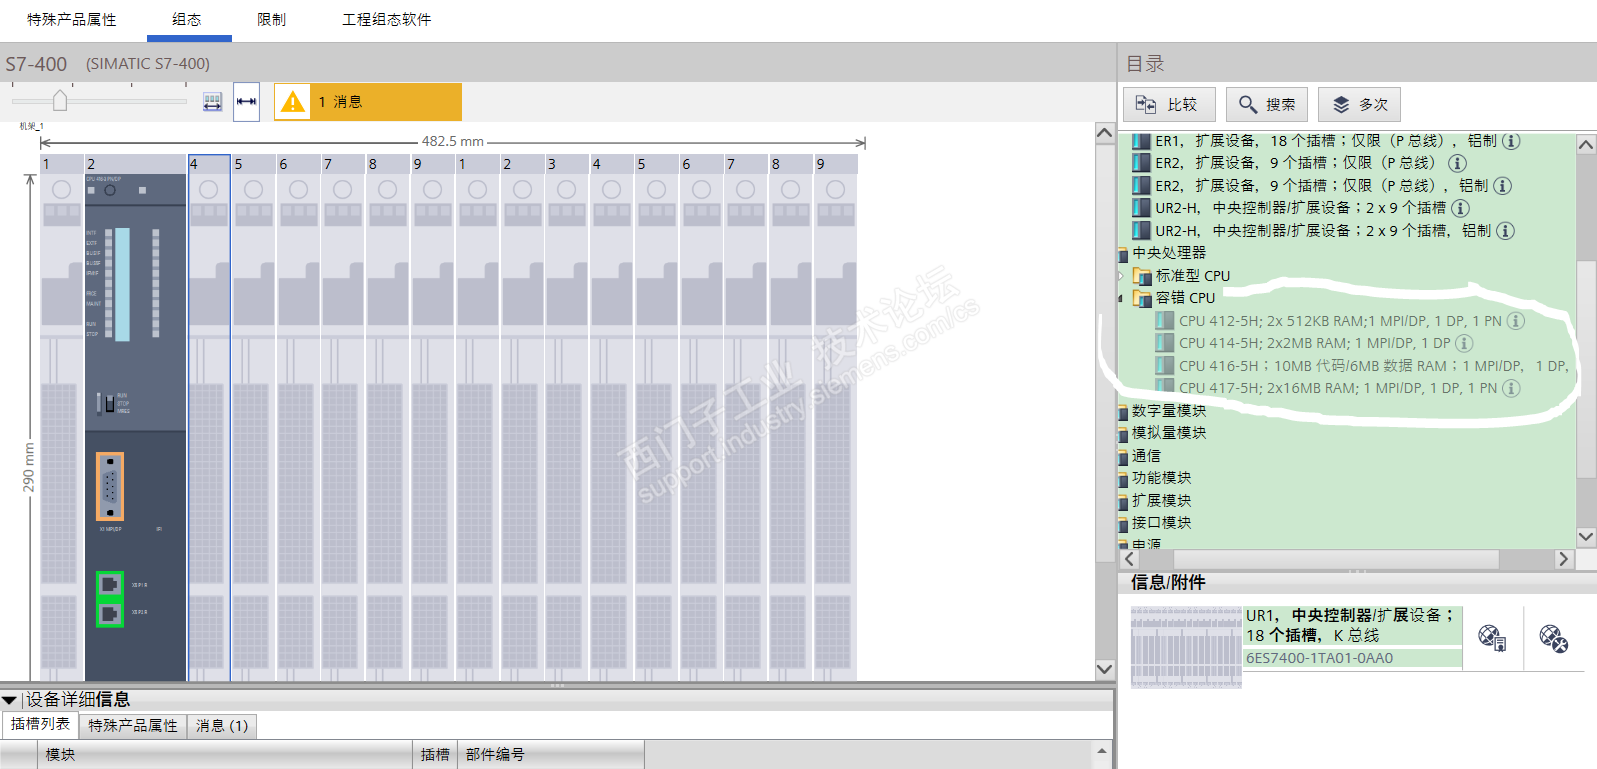Open the 限制 tab

tap(271, 20)
